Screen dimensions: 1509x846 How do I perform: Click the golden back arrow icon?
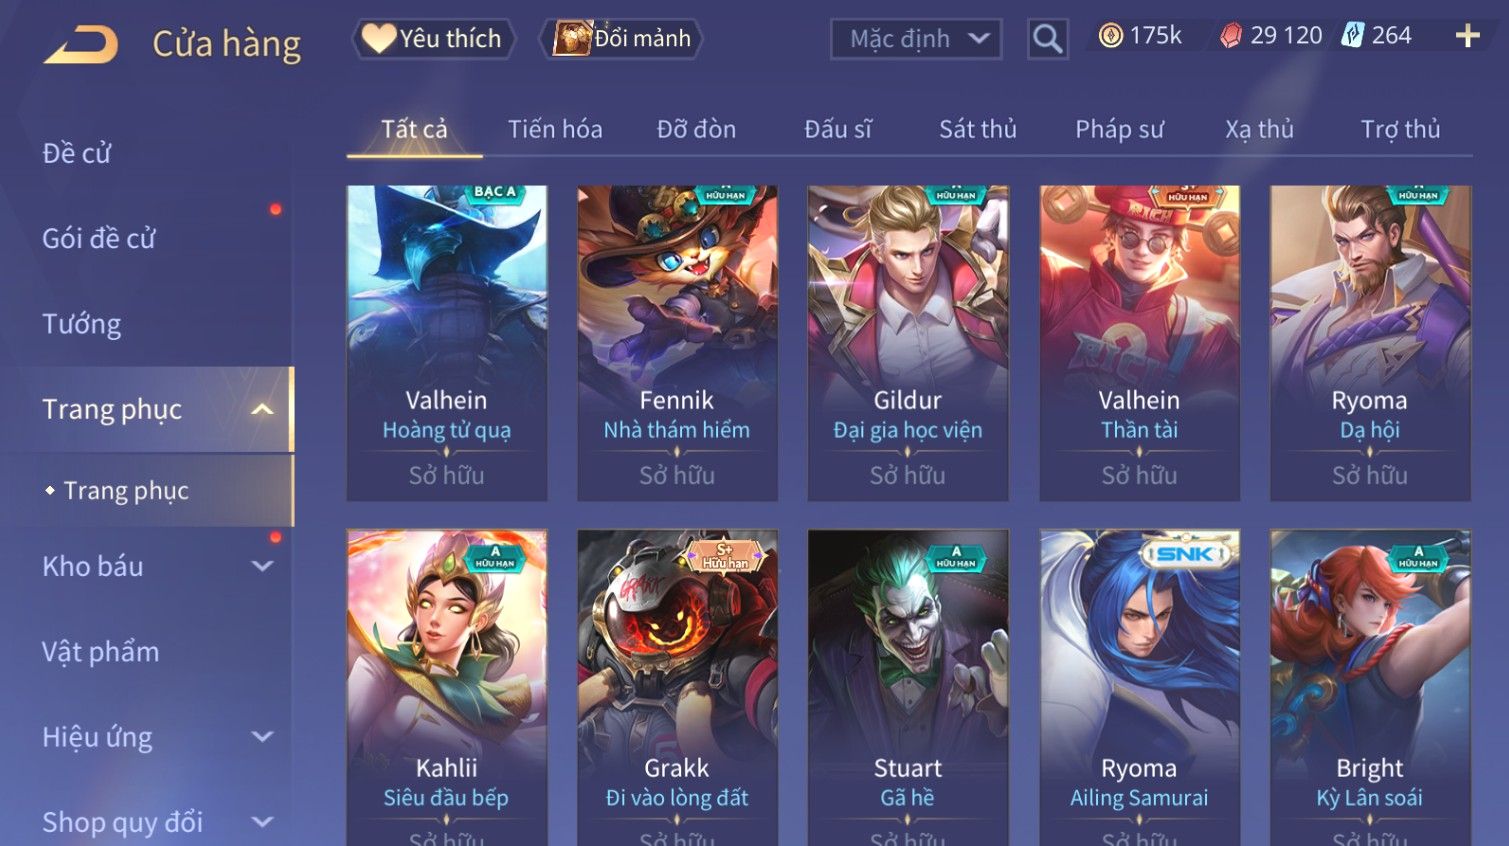pos(81,45)
